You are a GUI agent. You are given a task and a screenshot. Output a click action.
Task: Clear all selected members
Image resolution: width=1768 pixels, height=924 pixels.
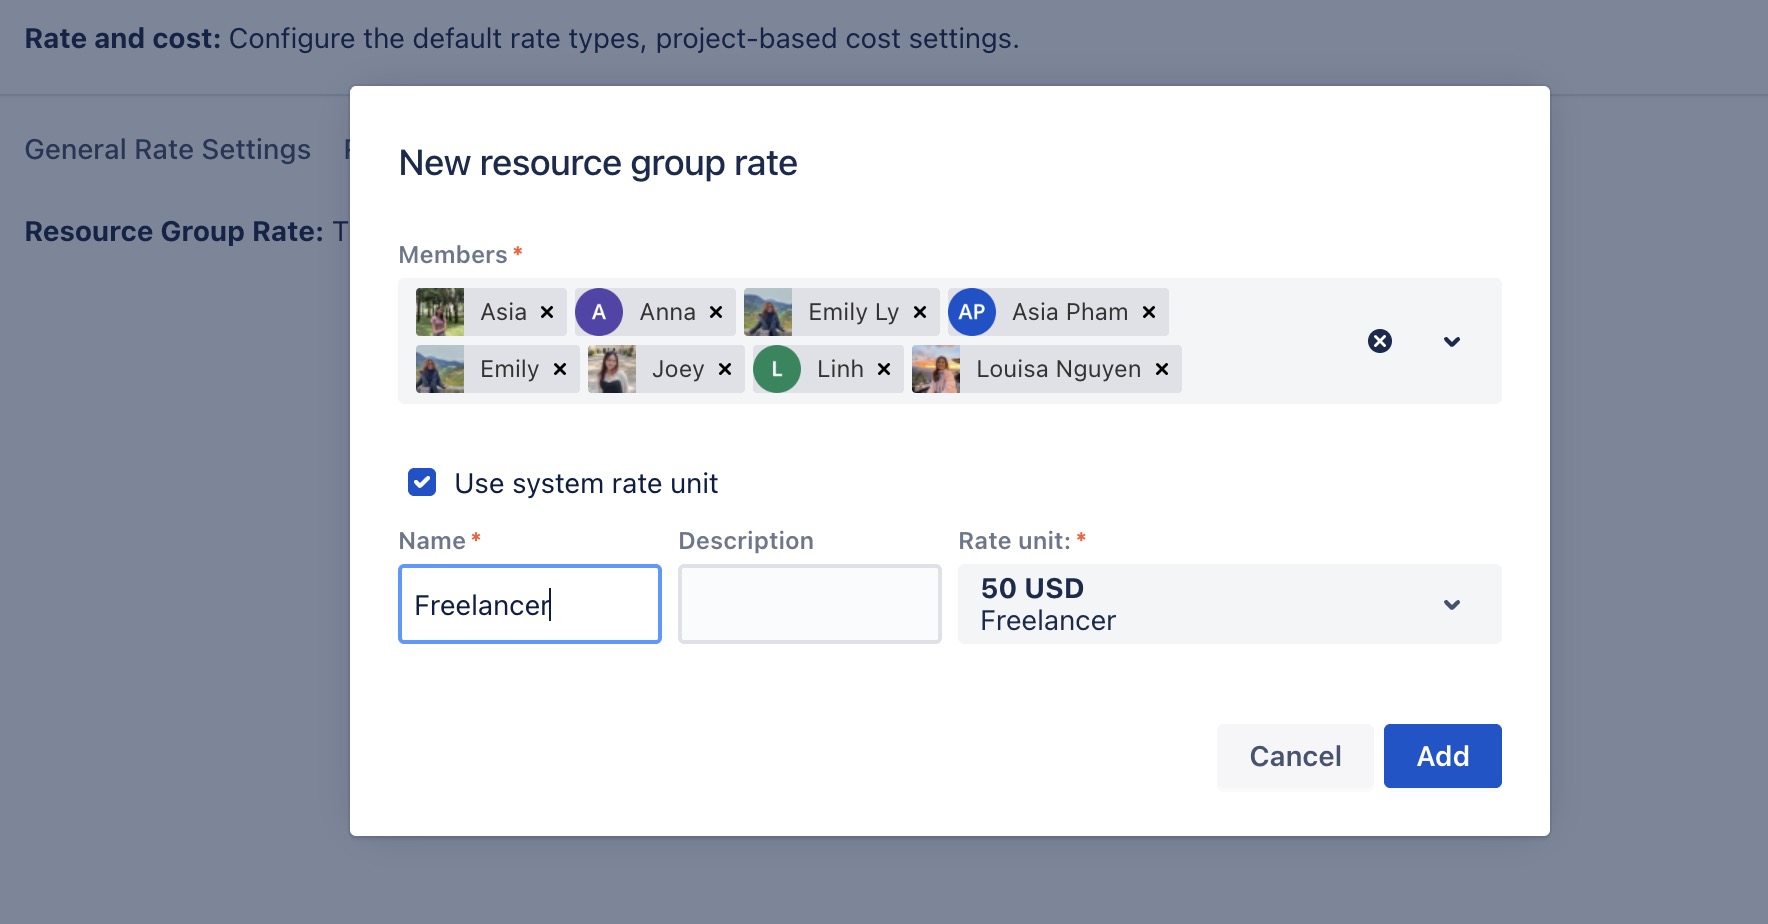(1380, 341)
